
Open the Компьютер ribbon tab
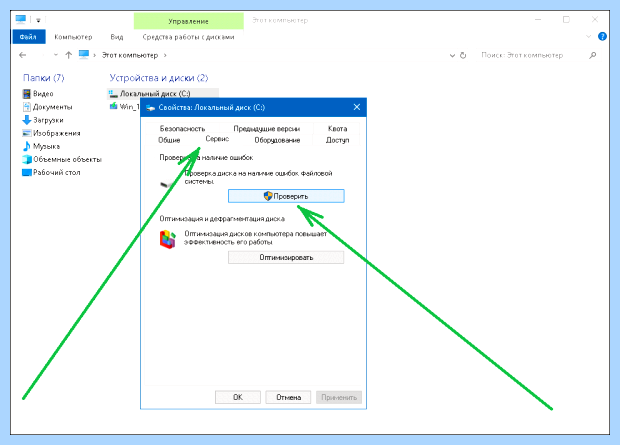(x=73, y=37)
